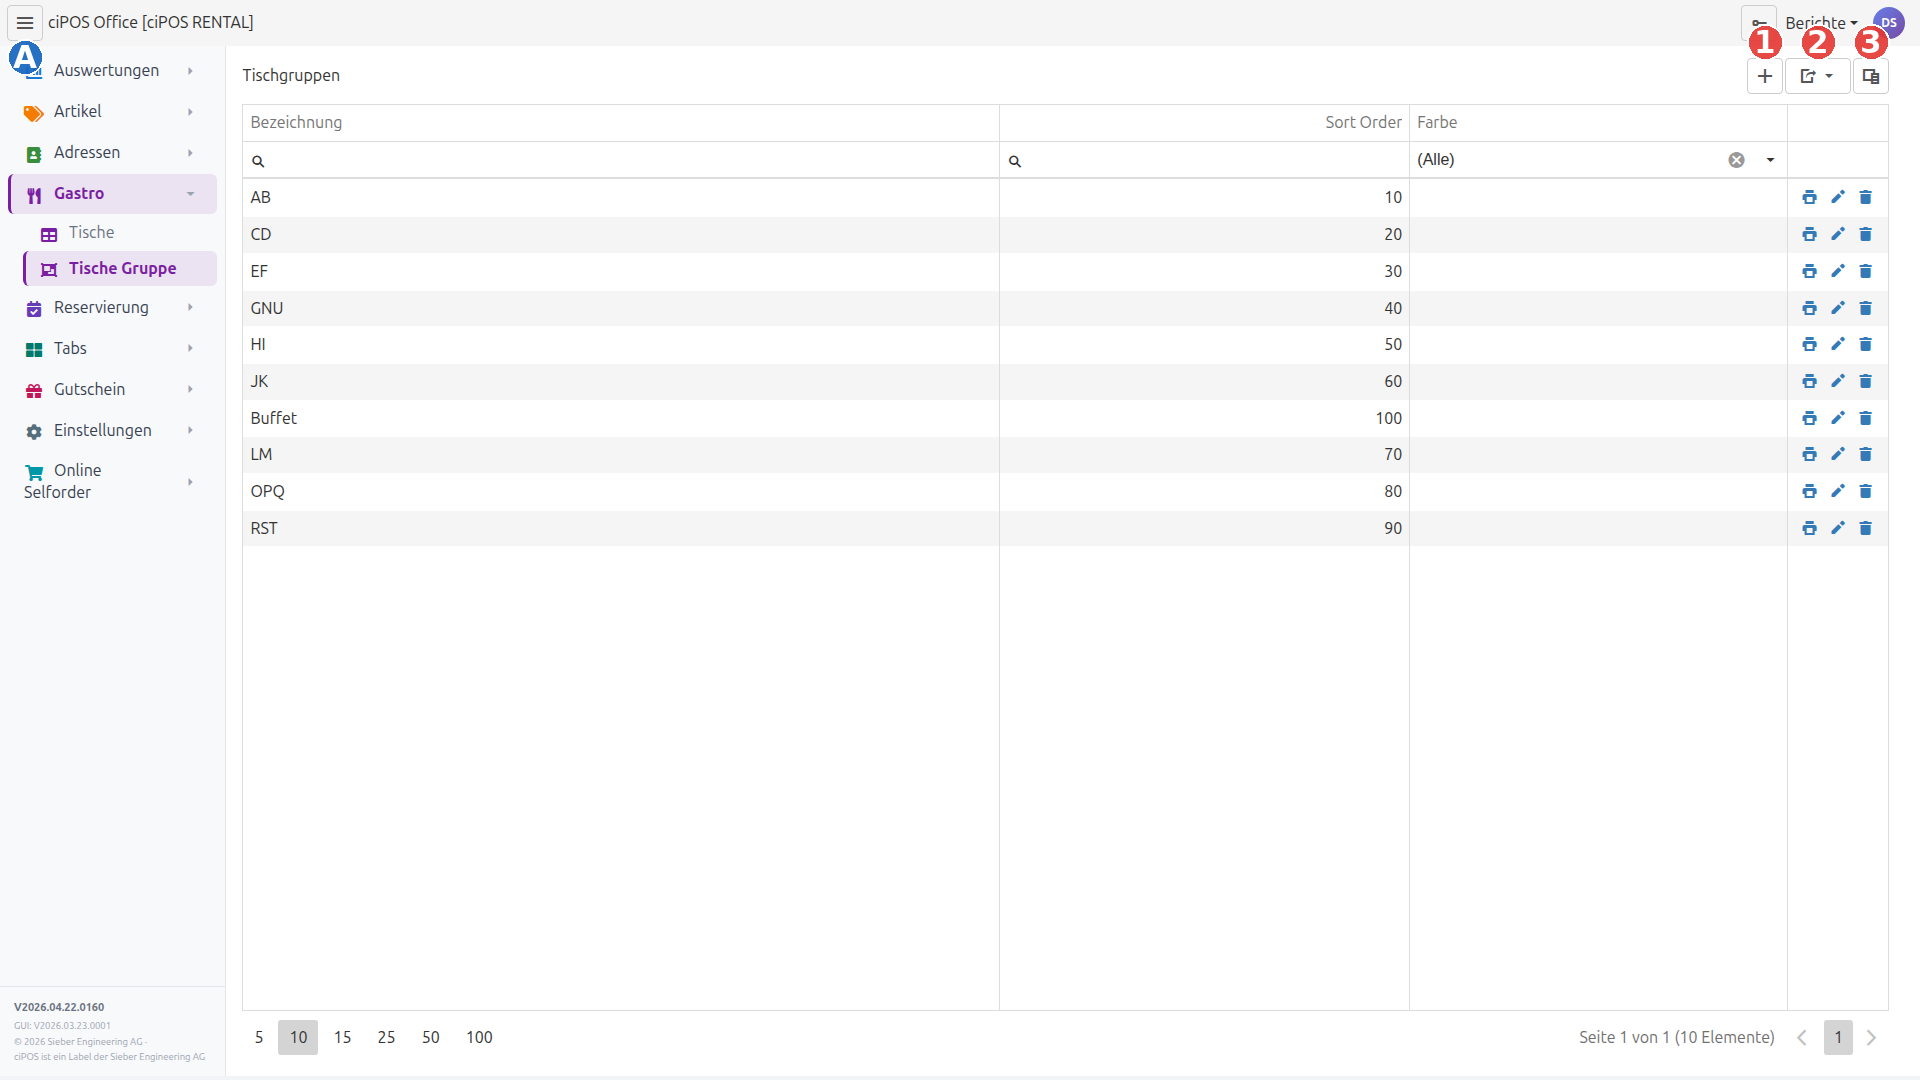The width and height of the screenshot is (1920, 1080).
Task: Delete the Buffet table group
Action: (x=1865, y=418)
